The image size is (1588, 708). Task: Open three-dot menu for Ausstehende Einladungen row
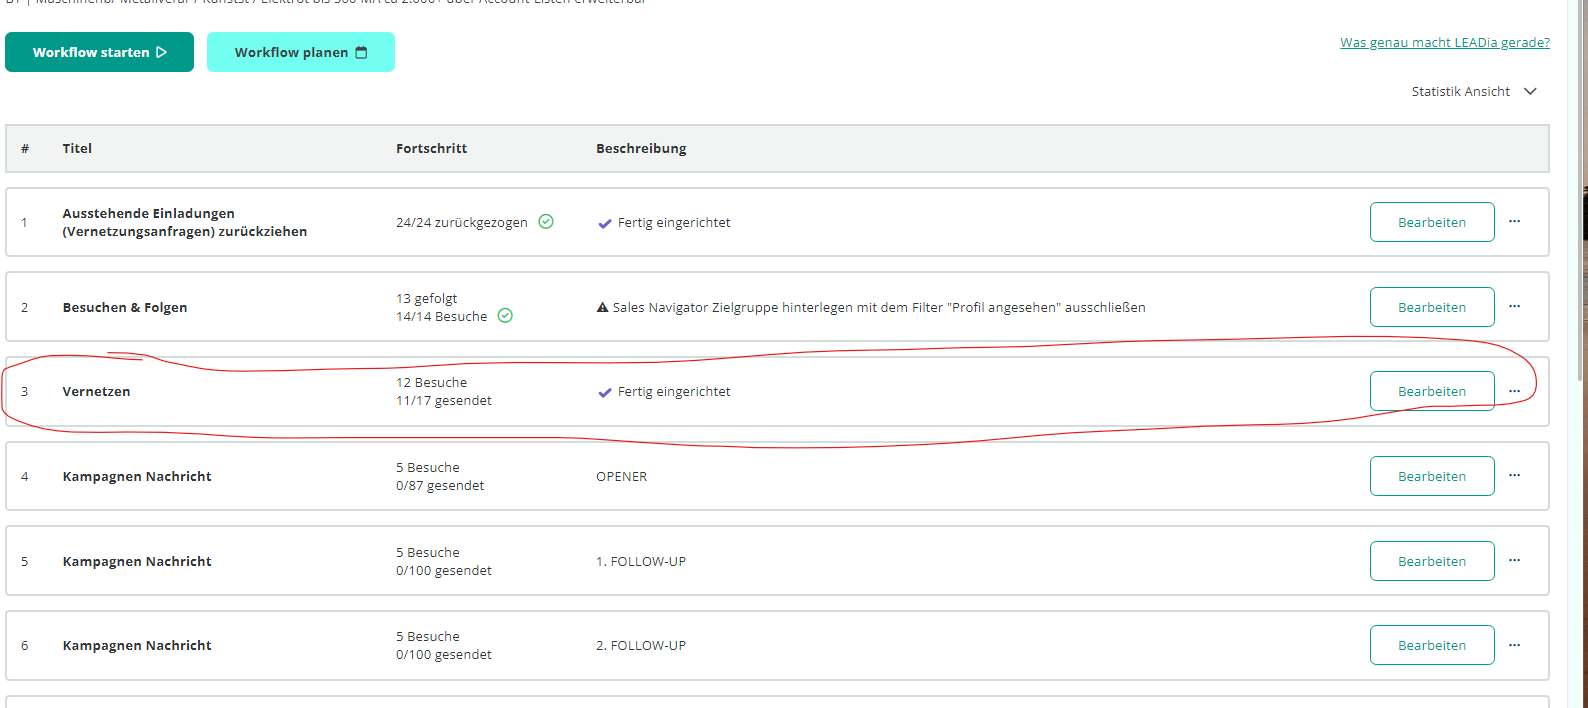pos(1514,222)
